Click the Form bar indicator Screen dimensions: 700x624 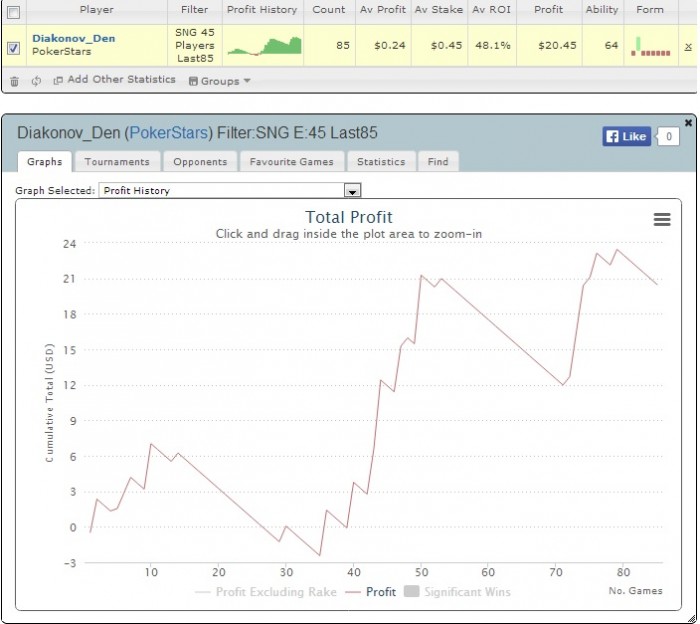pyautogui.click(x=650, y=46)
